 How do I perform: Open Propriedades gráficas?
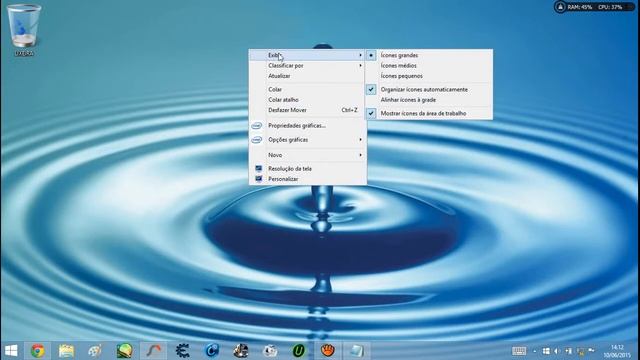point(307,126)
